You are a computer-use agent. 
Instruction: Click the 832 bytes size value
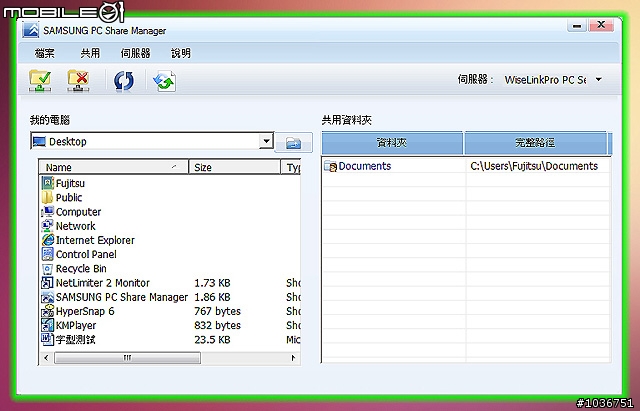pos(218,325)
